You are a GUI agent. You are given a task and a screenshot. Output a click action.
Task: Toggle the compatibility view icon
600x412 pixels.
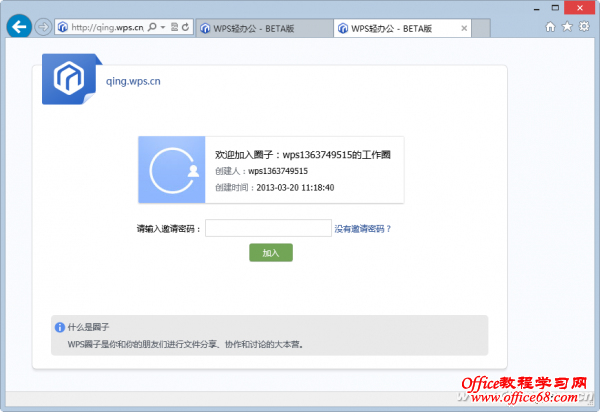(174, 27)
